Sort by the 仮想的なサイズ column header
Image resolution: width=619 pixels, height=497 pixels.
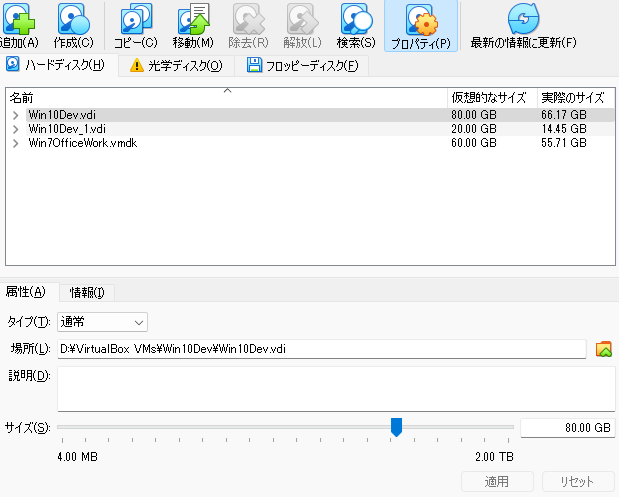(492, 98)
